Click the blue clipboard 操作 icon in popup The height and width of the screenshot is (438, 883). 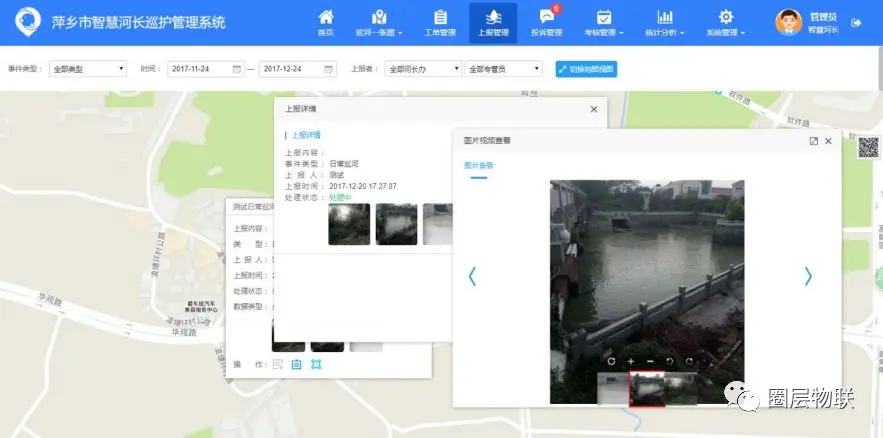click(296, 365)
